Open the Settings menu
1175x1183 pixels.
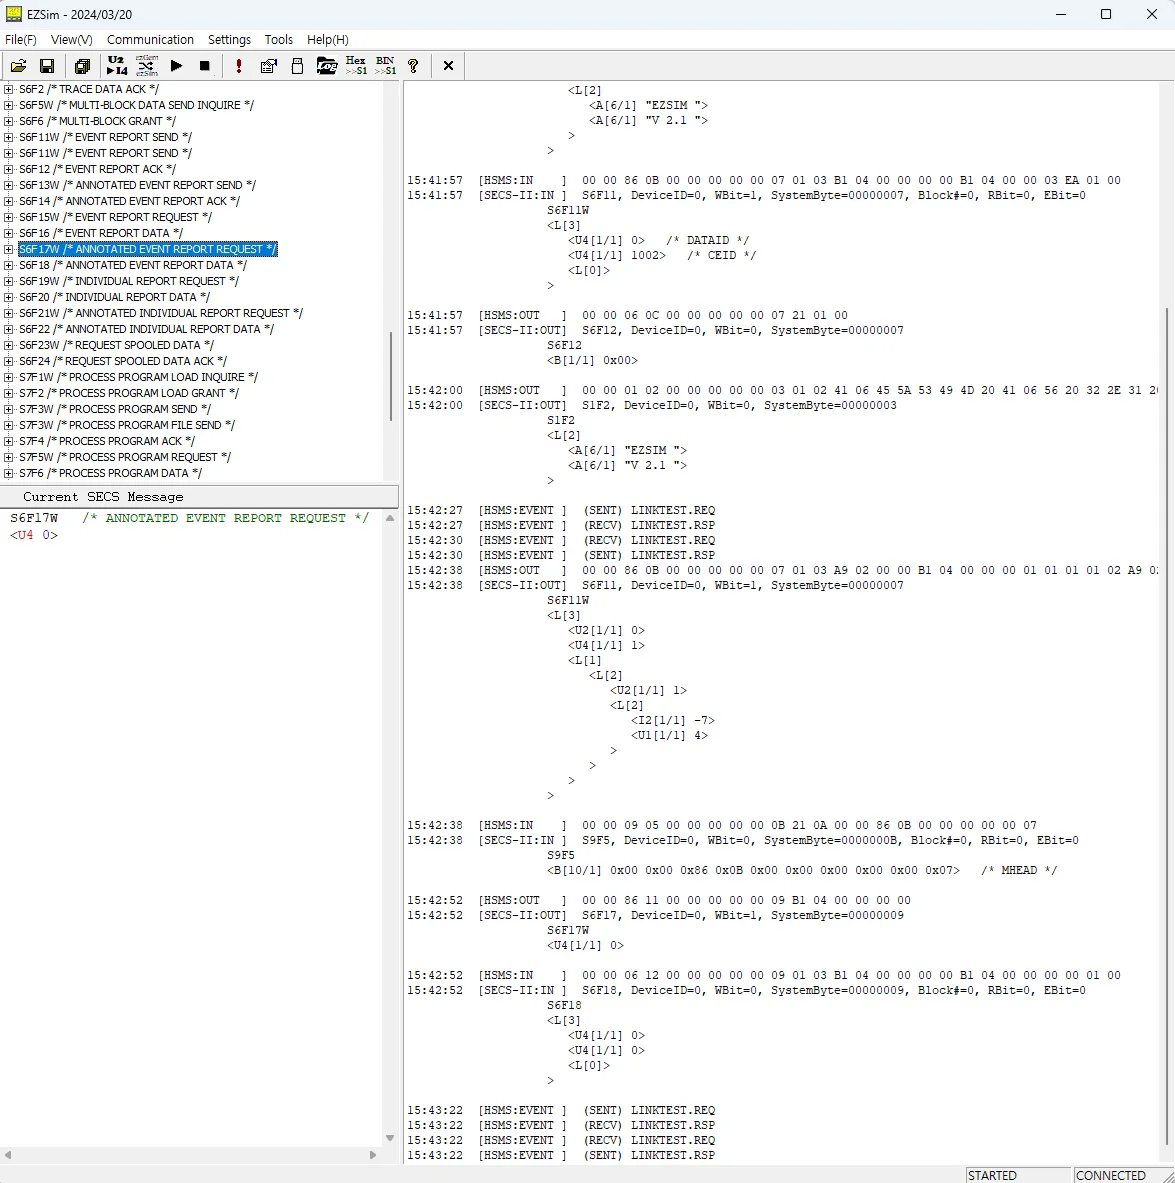229,39
